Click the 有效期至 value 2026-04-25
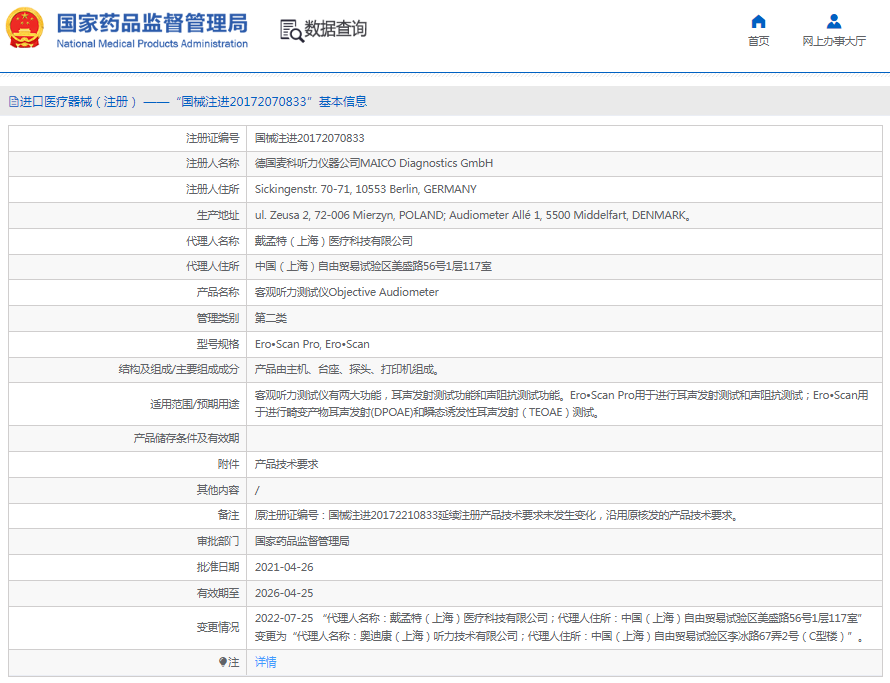This screenshot has width=890, height=683. pos(284,593)
